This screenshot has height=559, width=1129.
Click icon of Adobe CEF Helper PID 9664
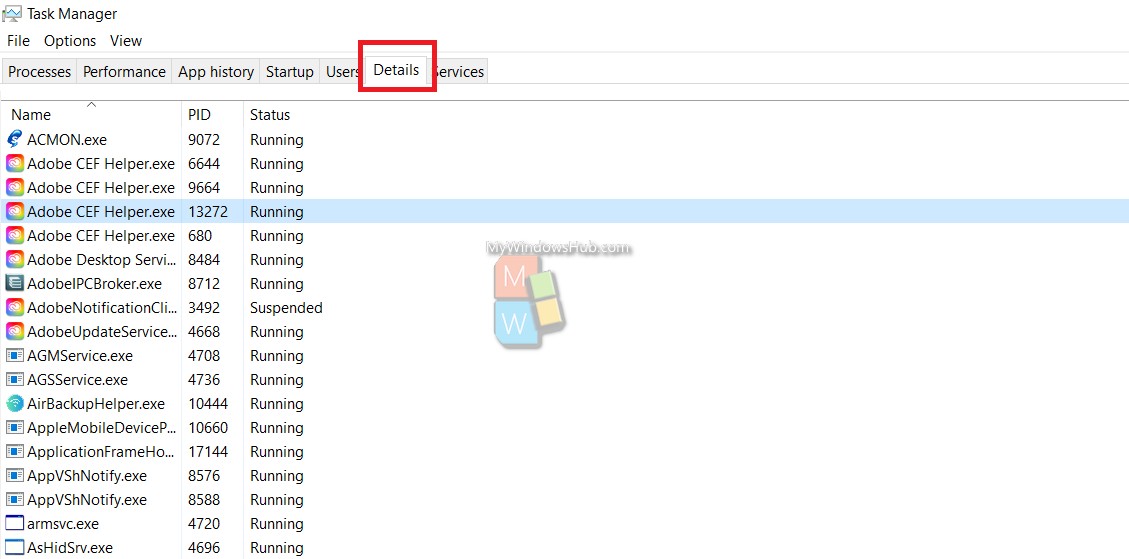click(x=14, y=188)
